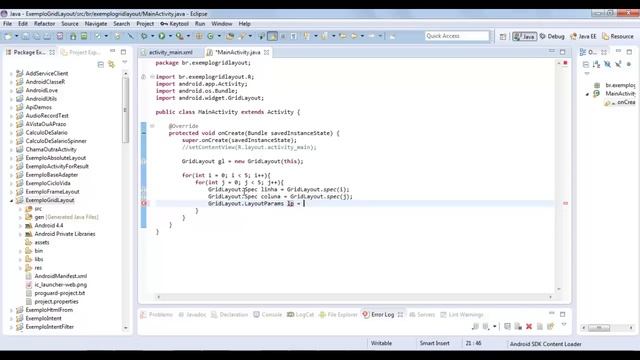This screenshot has width=640, height=360.
Task: Open the External Tools dropdown arrow
Action: click(x=188, y=36)
